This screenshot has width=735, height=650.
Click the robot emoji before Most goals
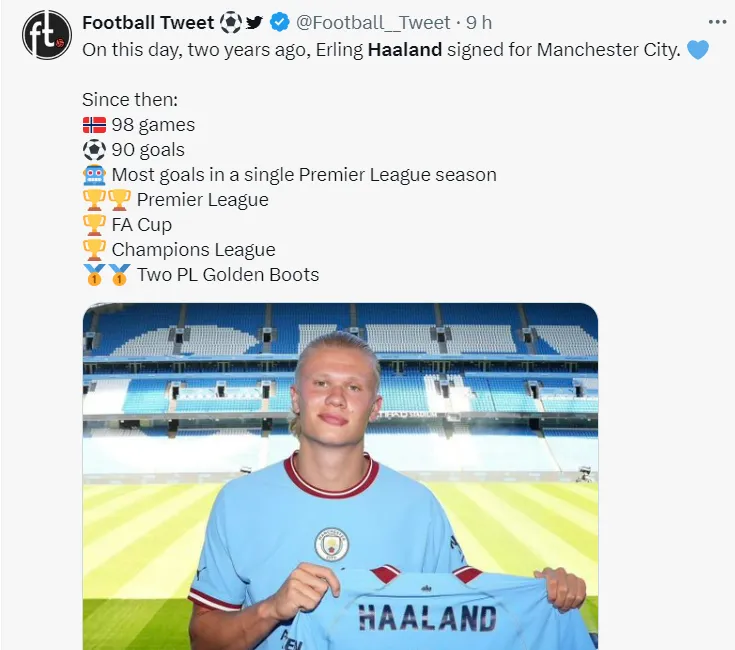(x=94, y=175)
